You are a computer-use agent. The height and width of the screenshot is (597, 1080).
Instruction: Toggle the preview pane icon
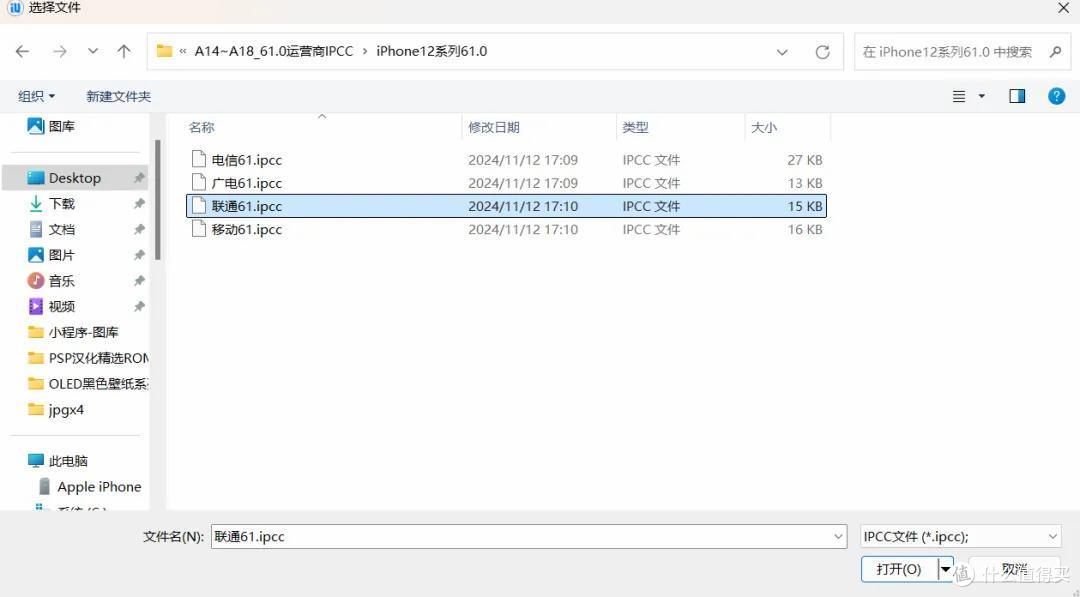pyautogui.click(x=1017, y=96)
